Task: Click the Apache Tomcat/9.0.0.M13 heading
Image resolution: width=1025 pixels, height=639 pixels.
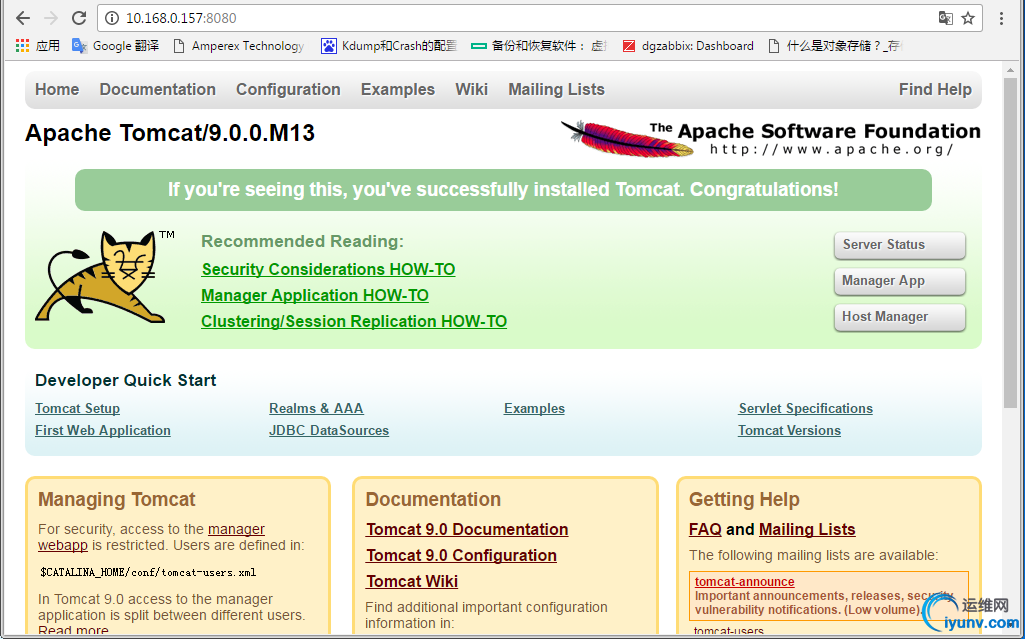Action: click(x=170, y=133)
